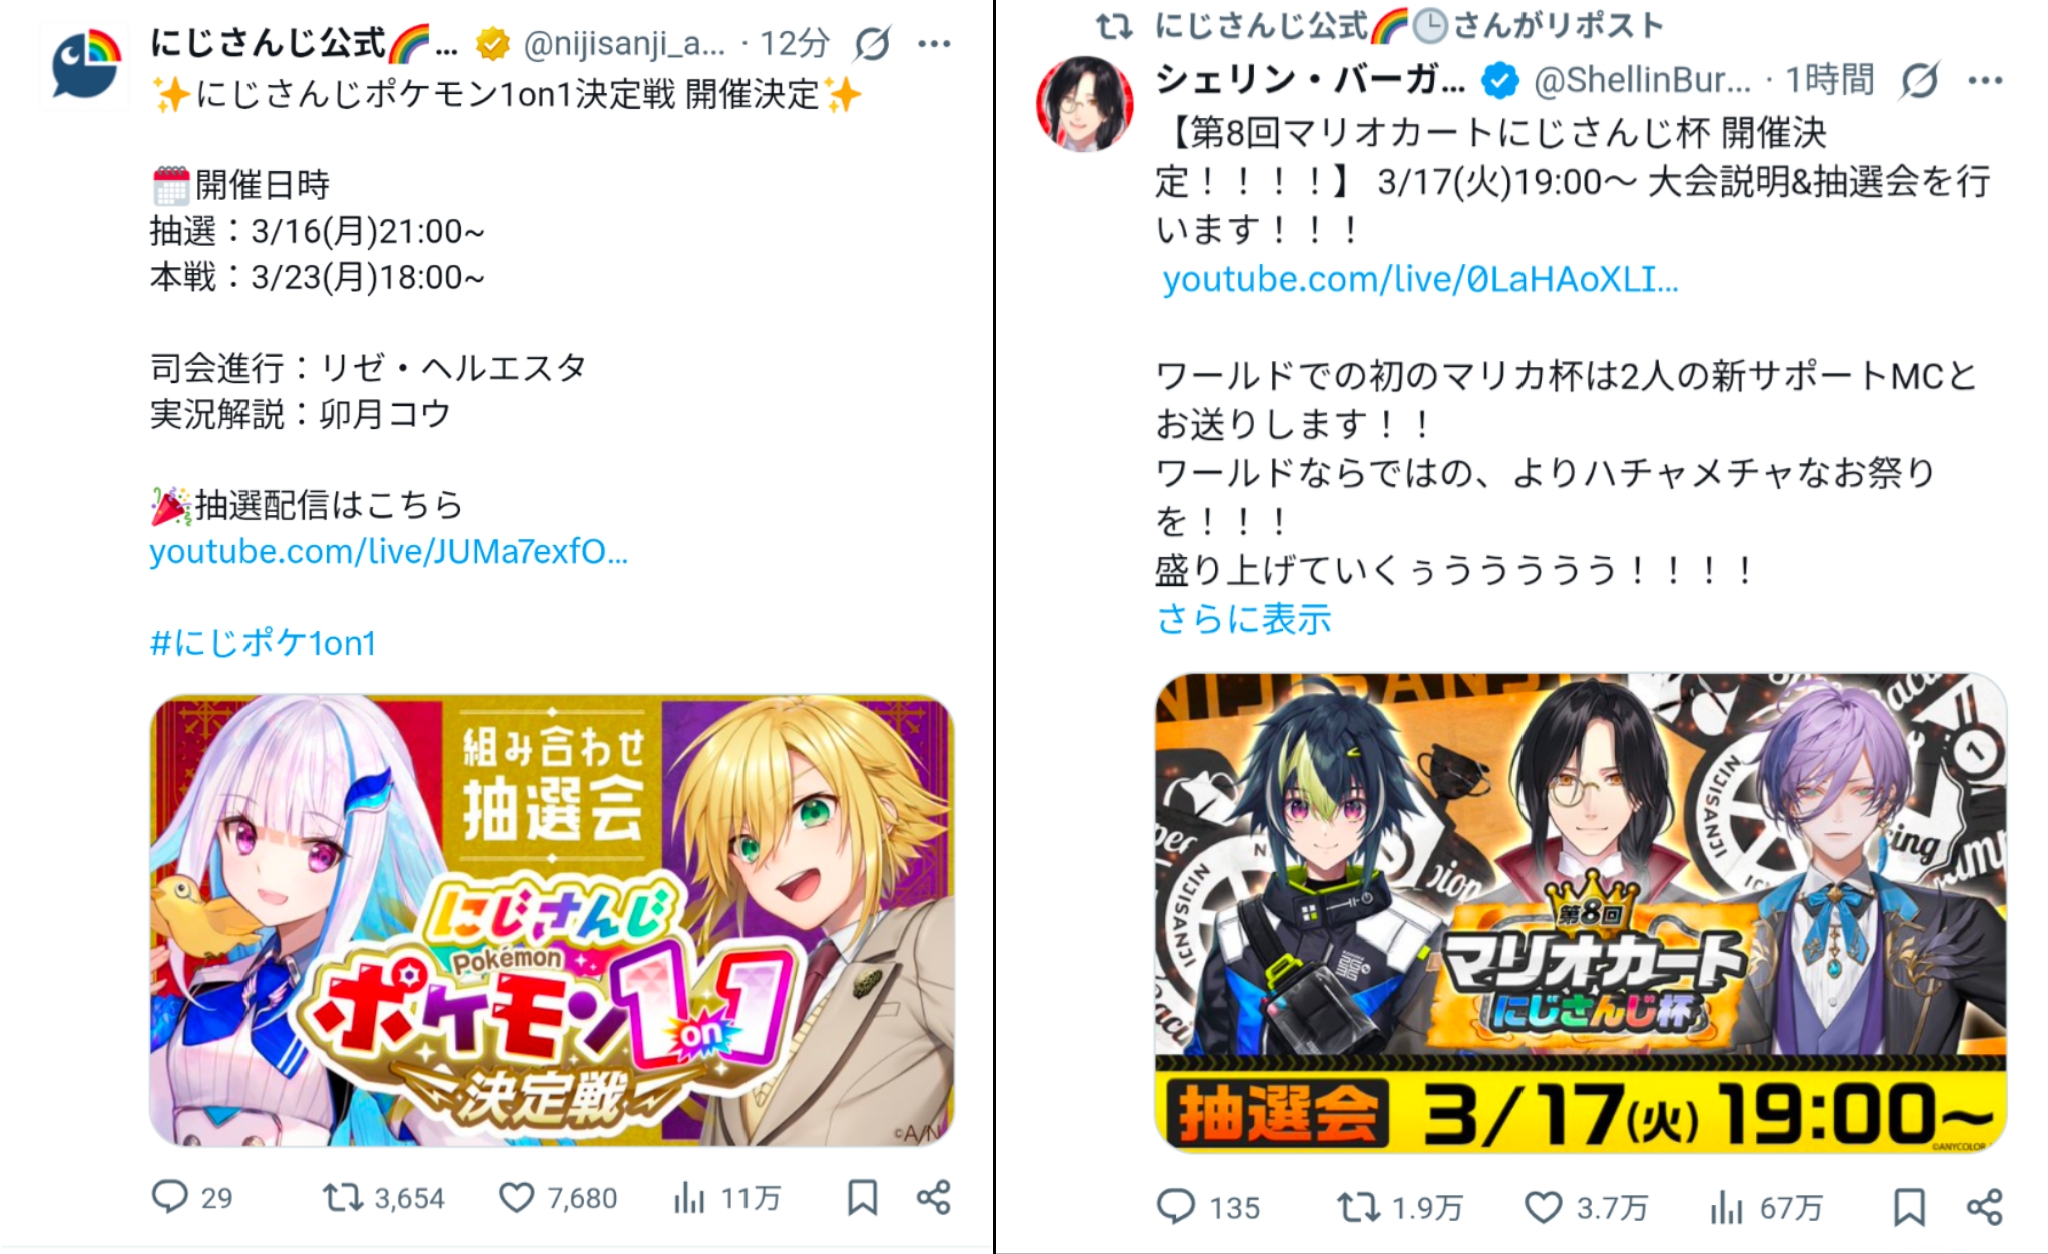Open the youtube.com/live/0LaHAoXLI link
The width and height of the screenshot is (2048, 1254).
tap(1420, 280)
